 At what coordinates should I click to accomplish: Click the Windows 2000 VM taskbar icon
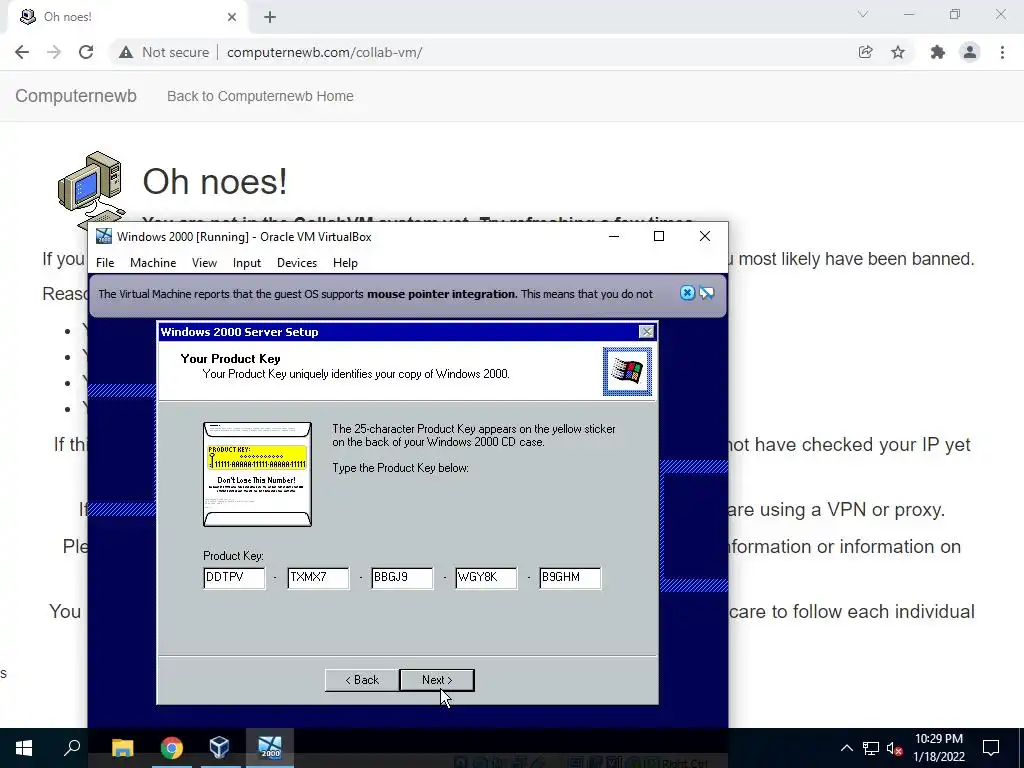[x=270, y=748]
